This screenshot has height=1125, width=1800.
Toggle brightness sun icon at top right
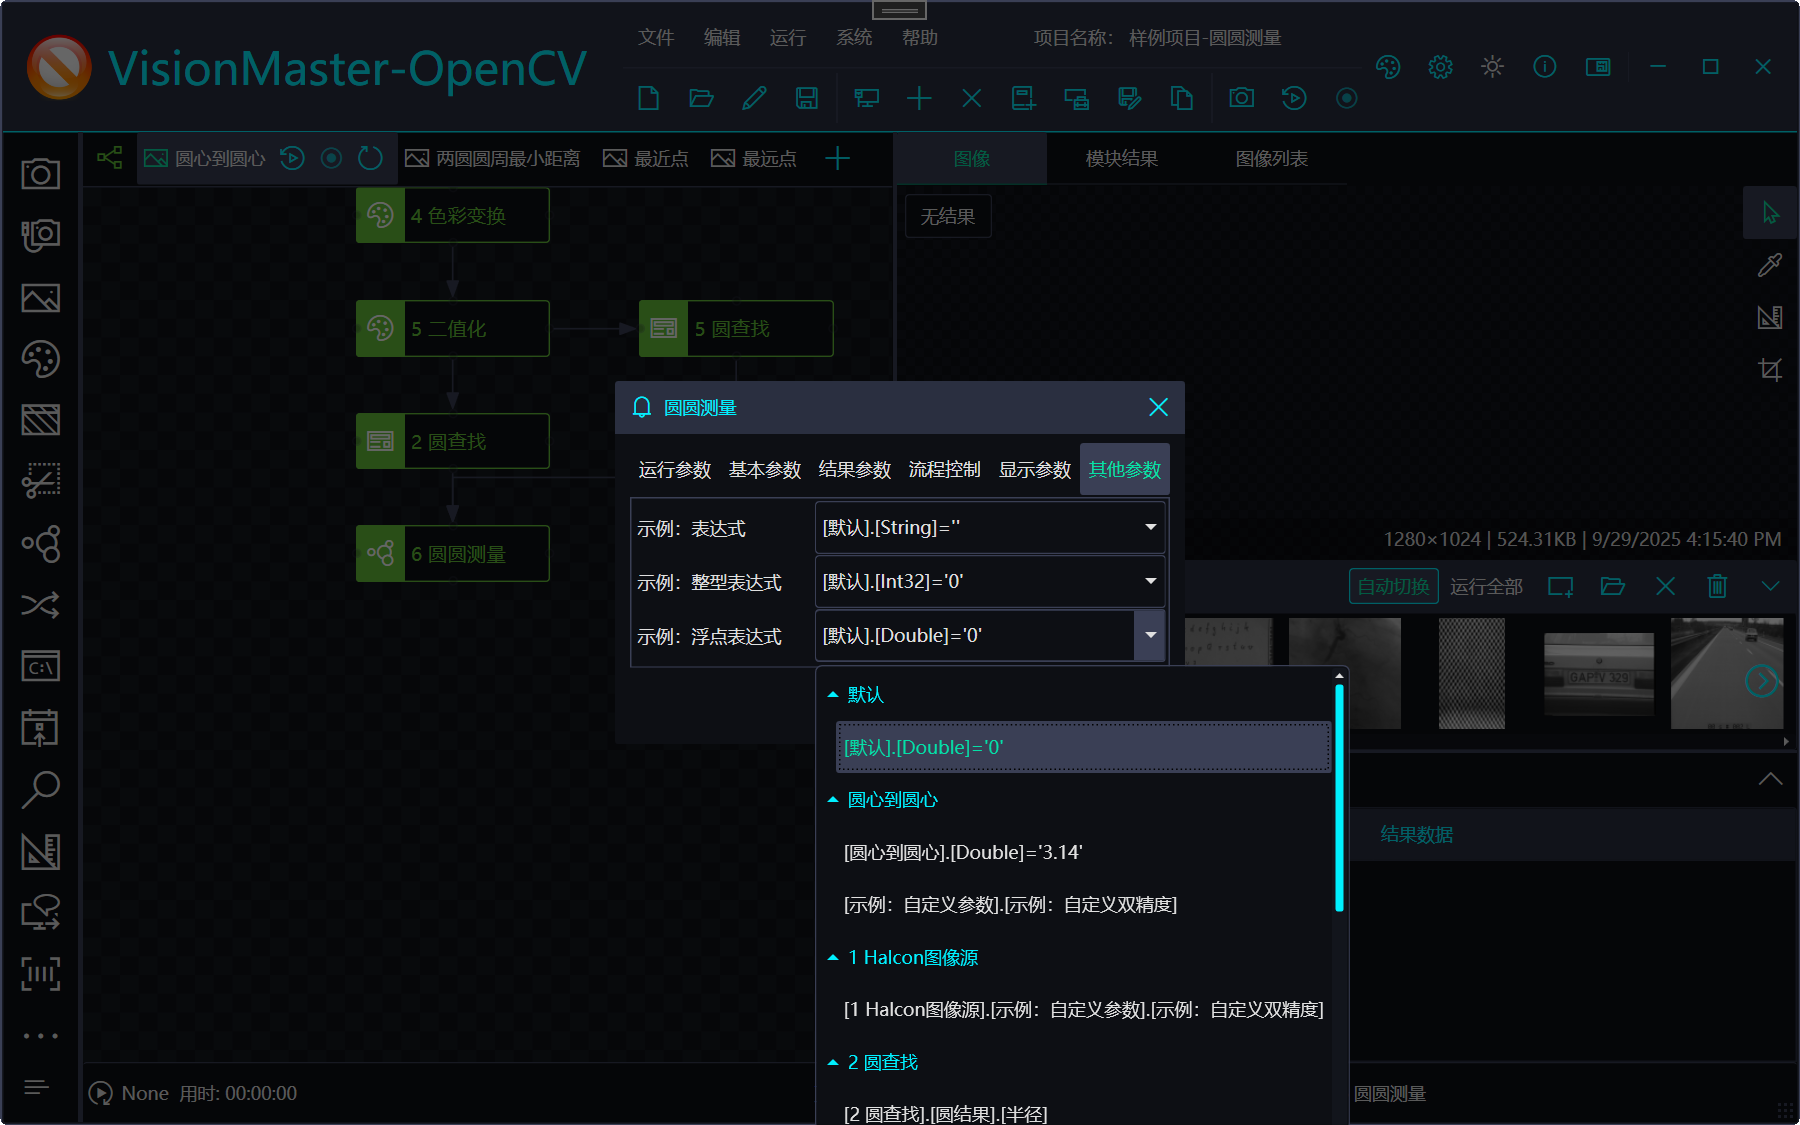pyautogui.click(x=1492, y=67)
